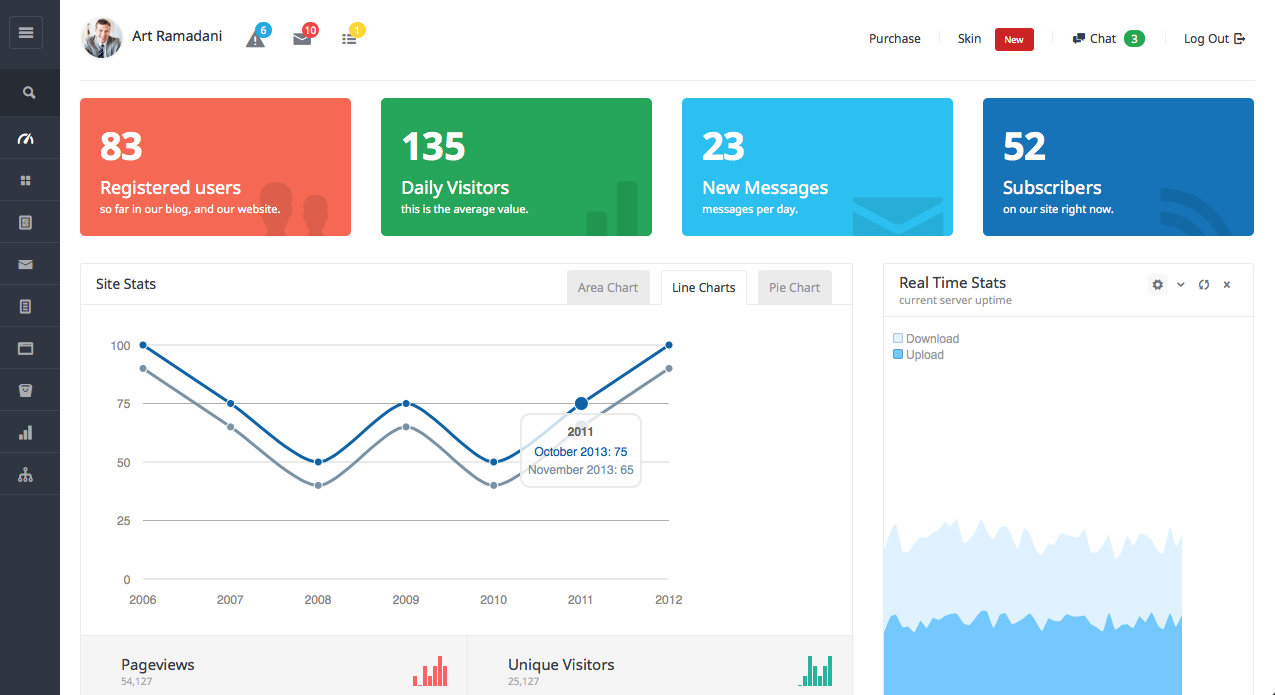This screenshot has height=695, width=1275.
Task: Click the Download legend label
Action: click(x=932, y=339)
